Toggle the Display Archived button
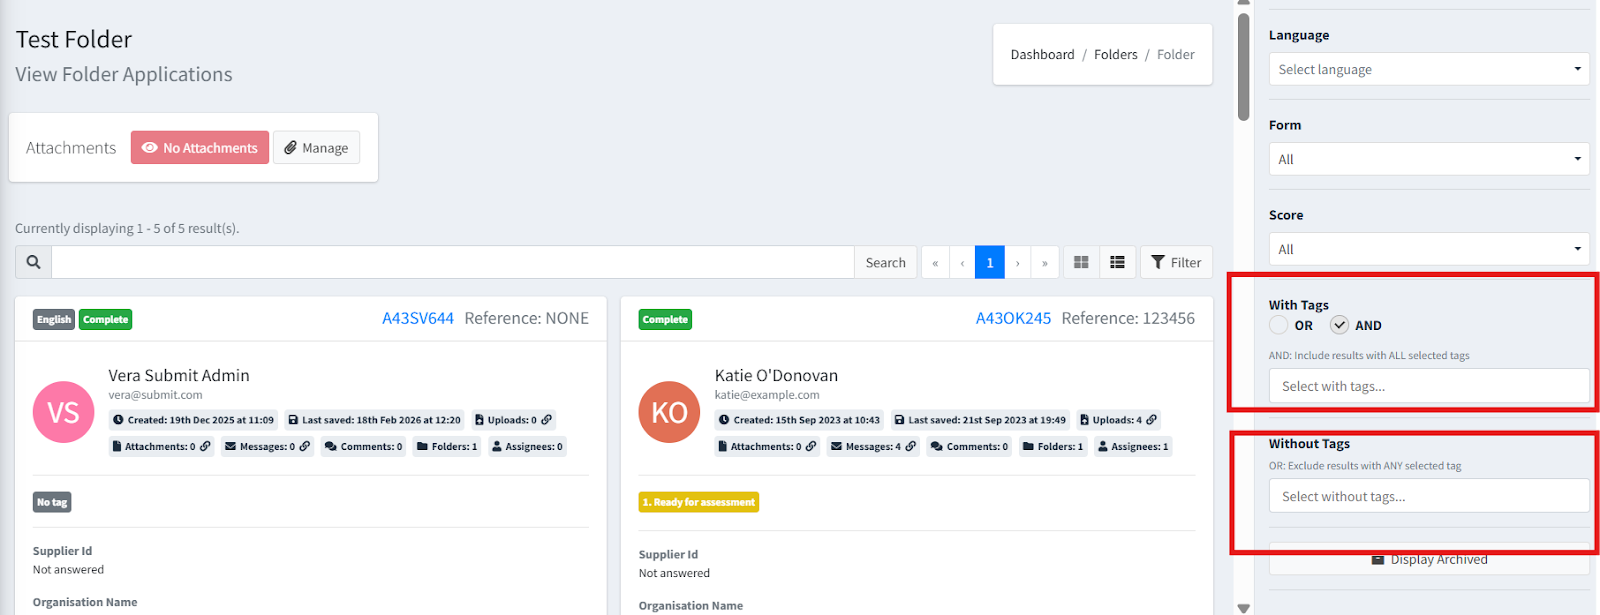Image resolution: width=1600 pixels, height=615 pixels. click(x=1429, y=560)
